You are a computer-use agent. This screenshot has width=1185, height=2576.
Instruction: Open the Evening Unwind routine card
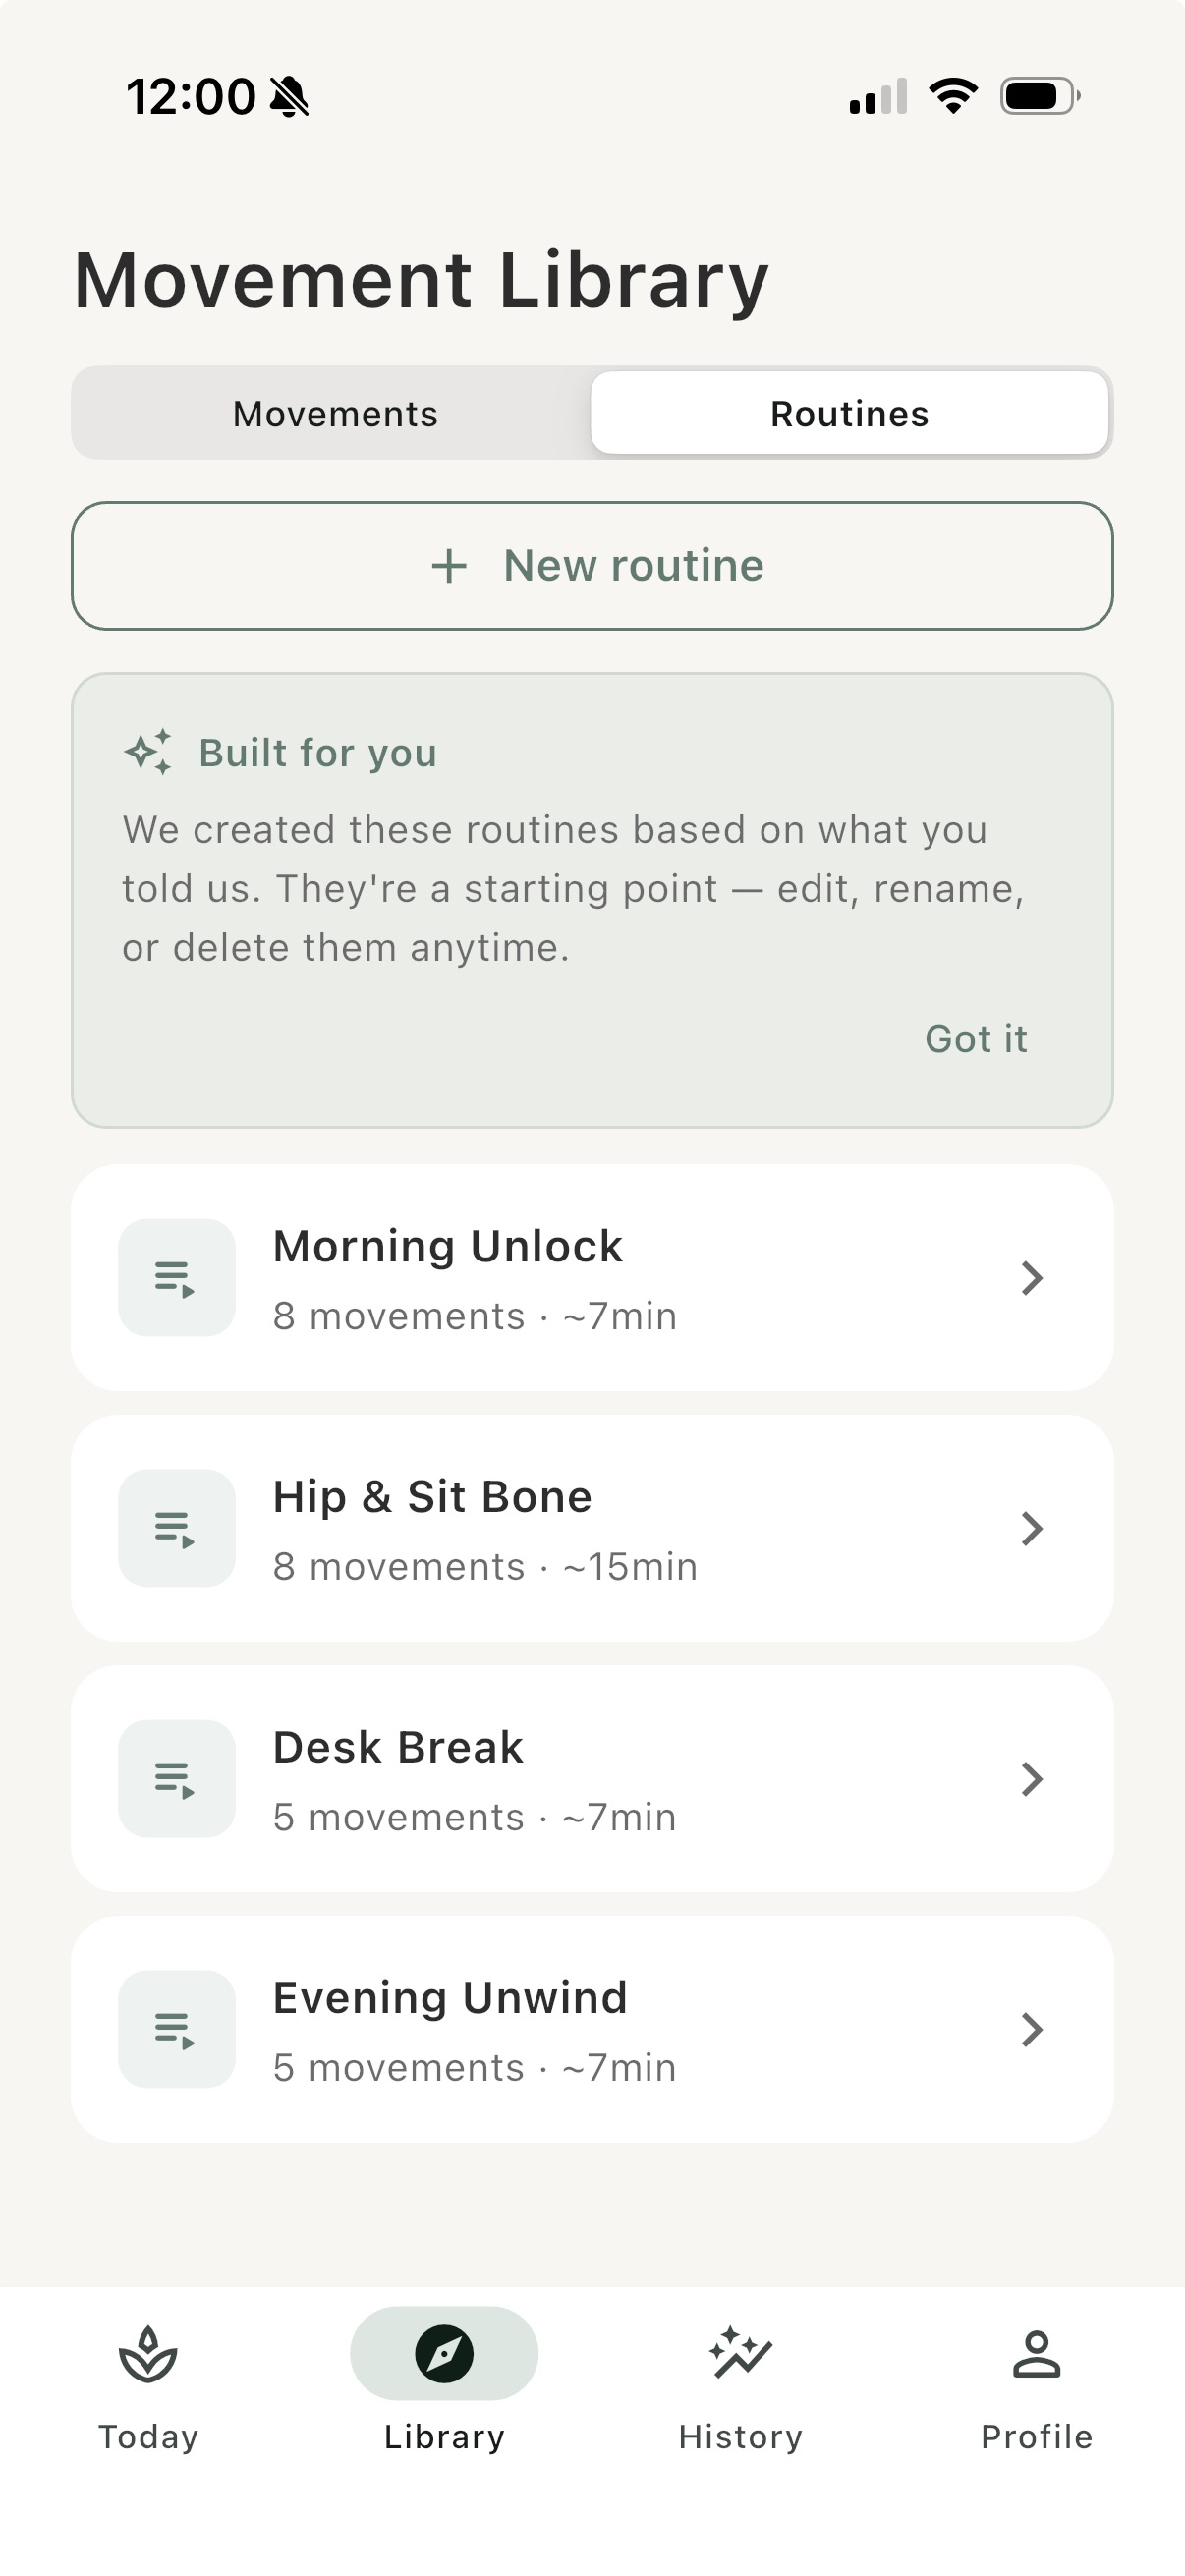coord(592,2029)
